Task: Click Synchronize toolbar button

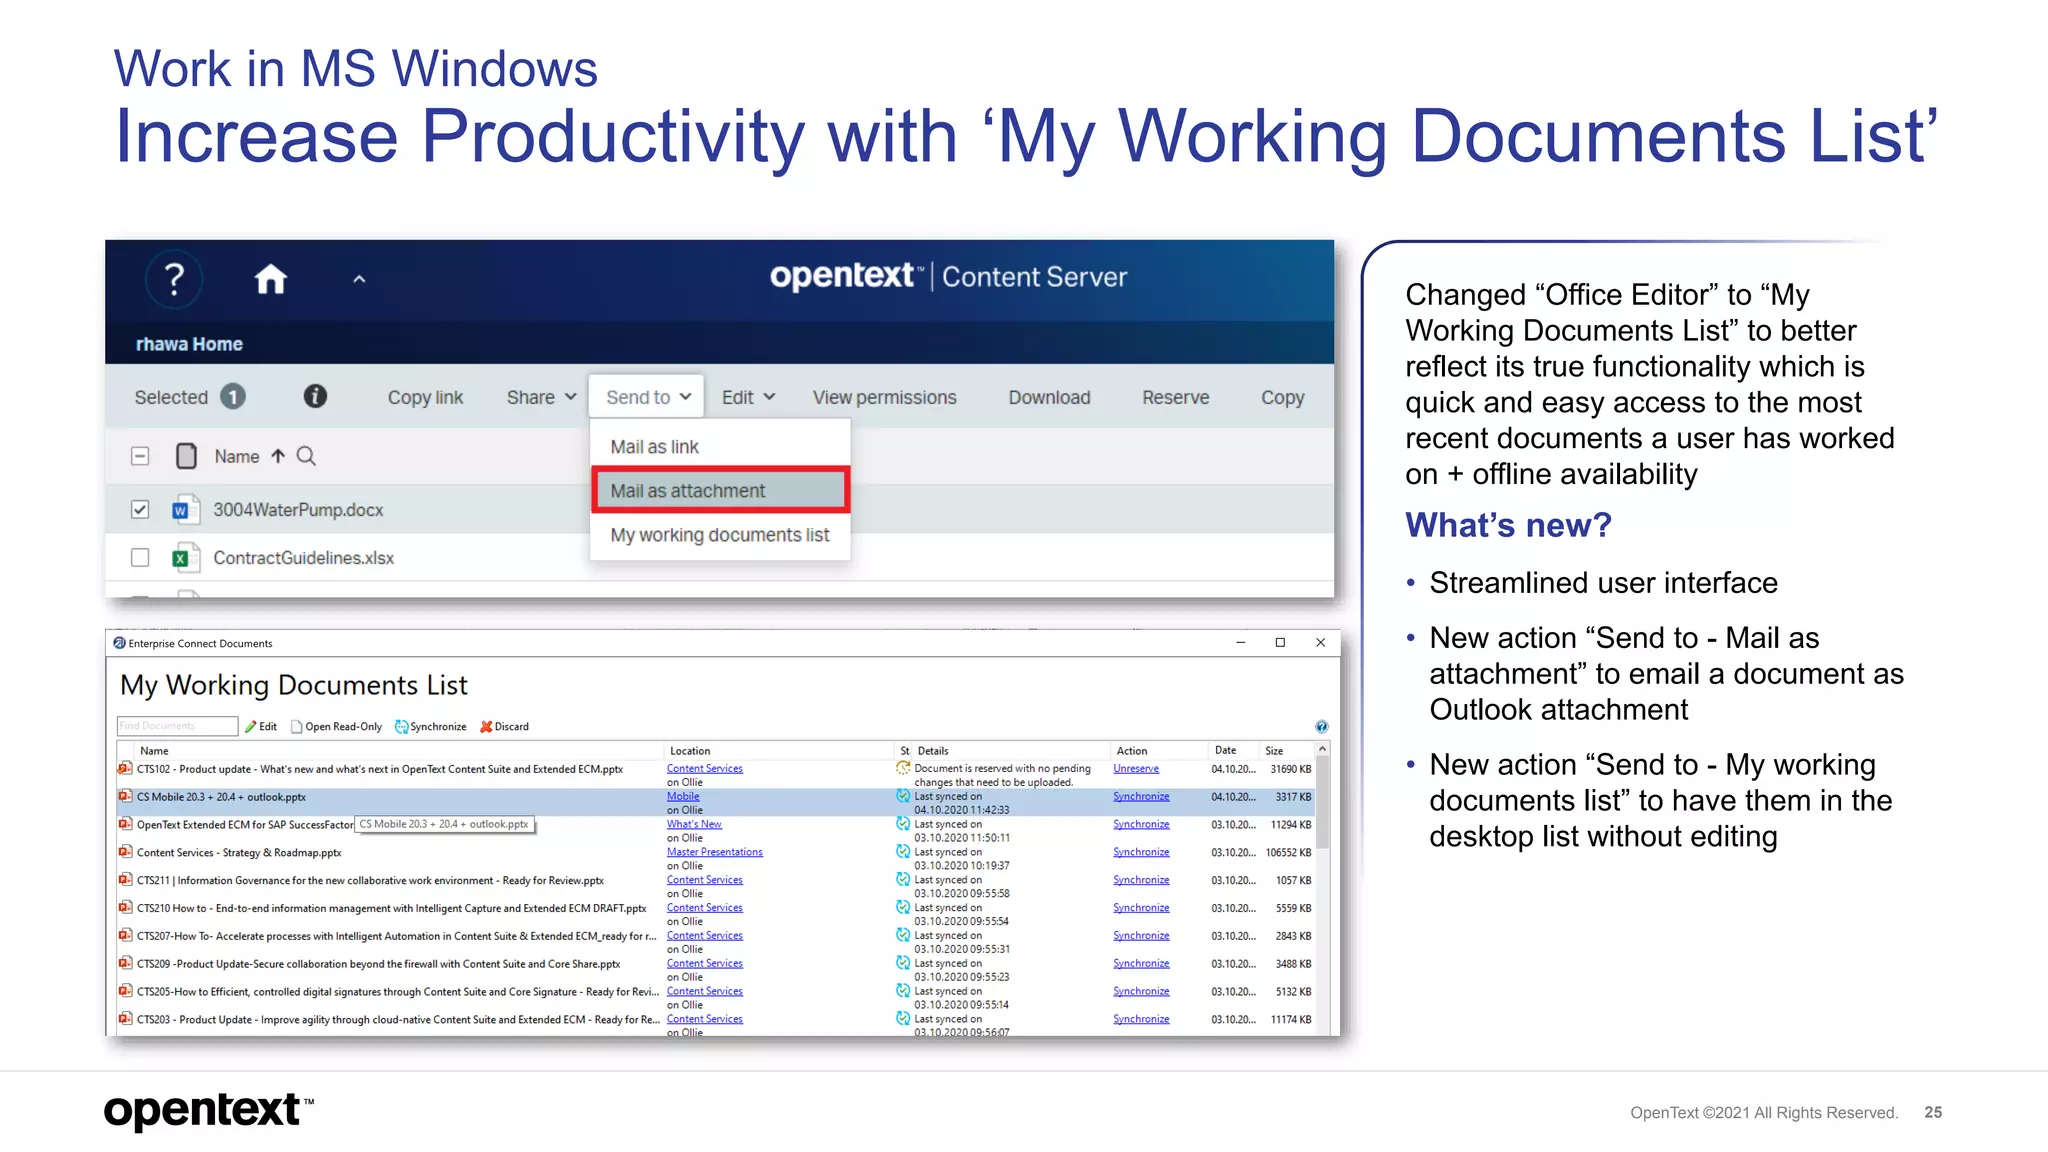Action: pyautogui.click(x=430, y=727)
